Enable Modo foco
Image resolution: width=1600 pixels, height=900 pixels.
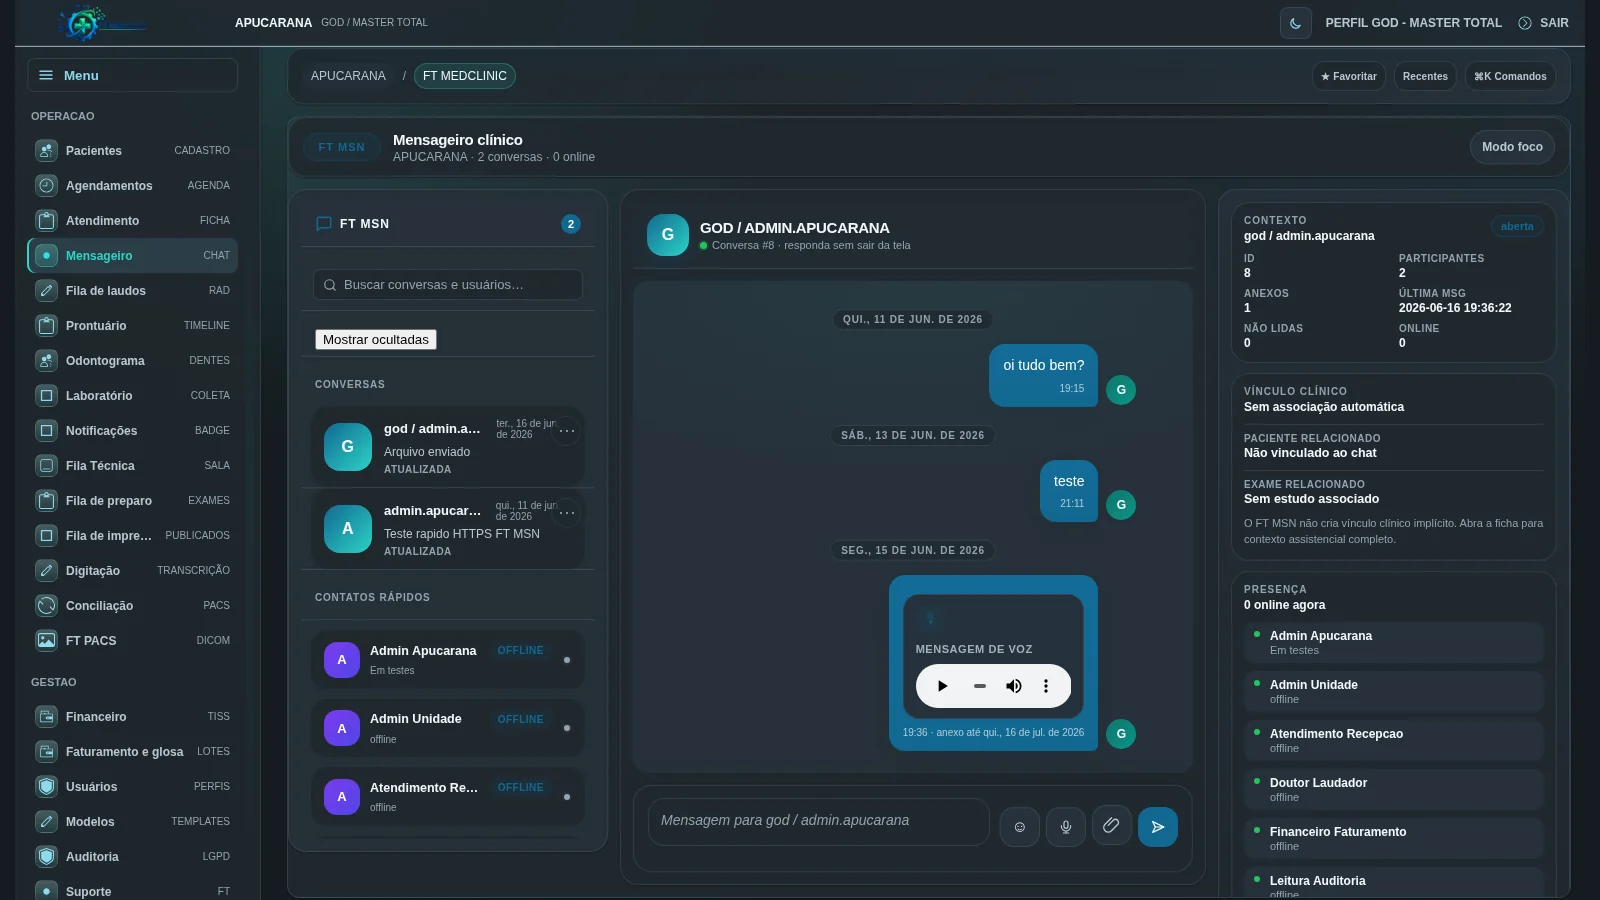click(1512, 147)
